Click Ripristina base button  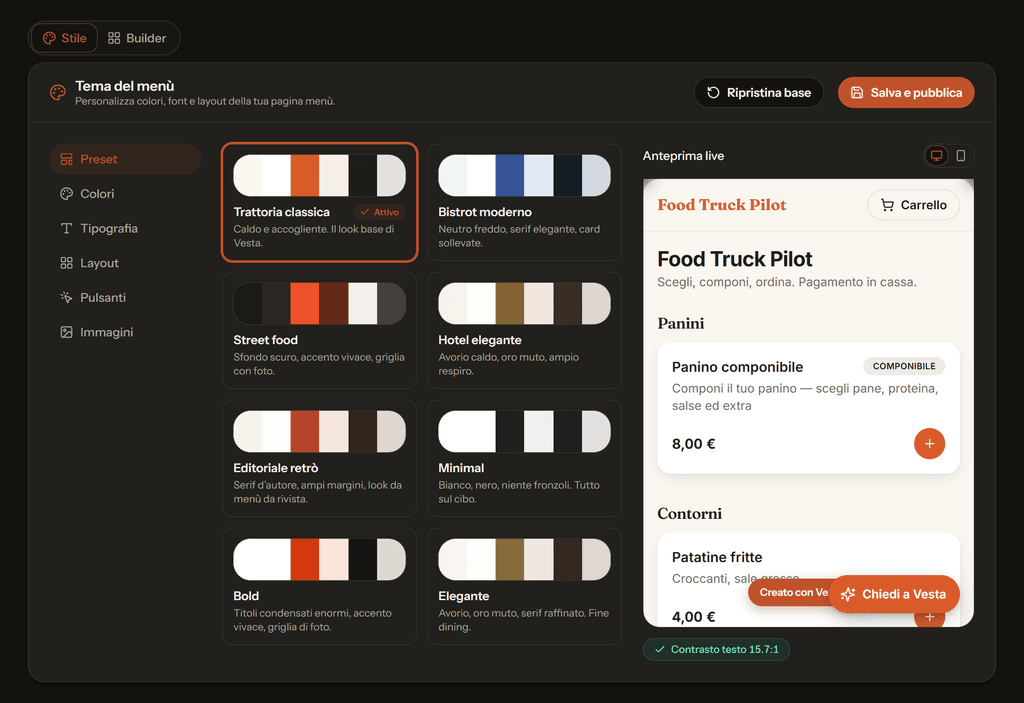[758, 93]
